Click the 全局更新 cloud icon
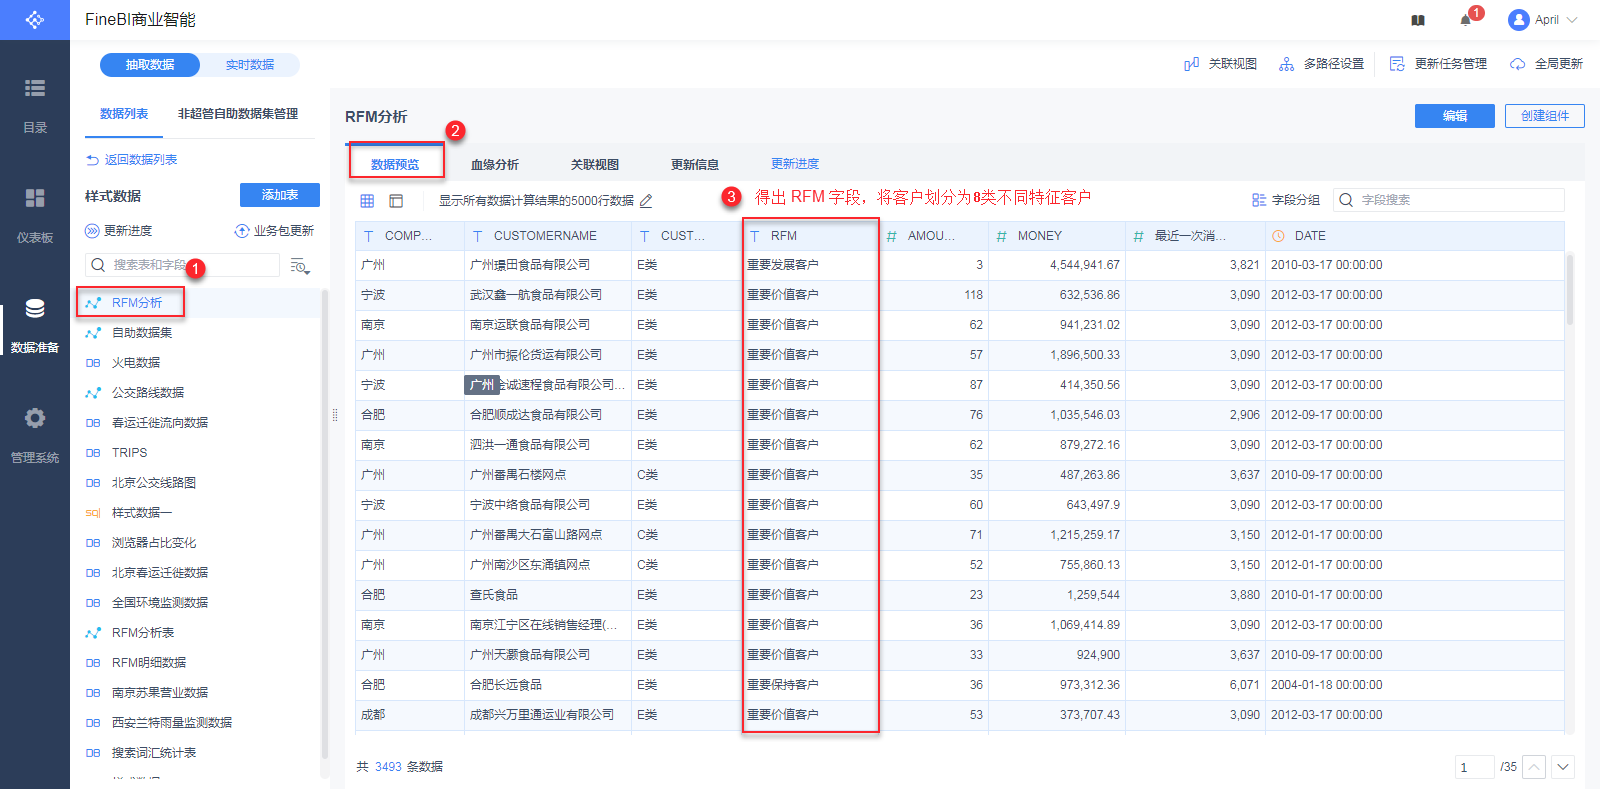This screenshot has width=1600, height=789. pos(1518,64)
